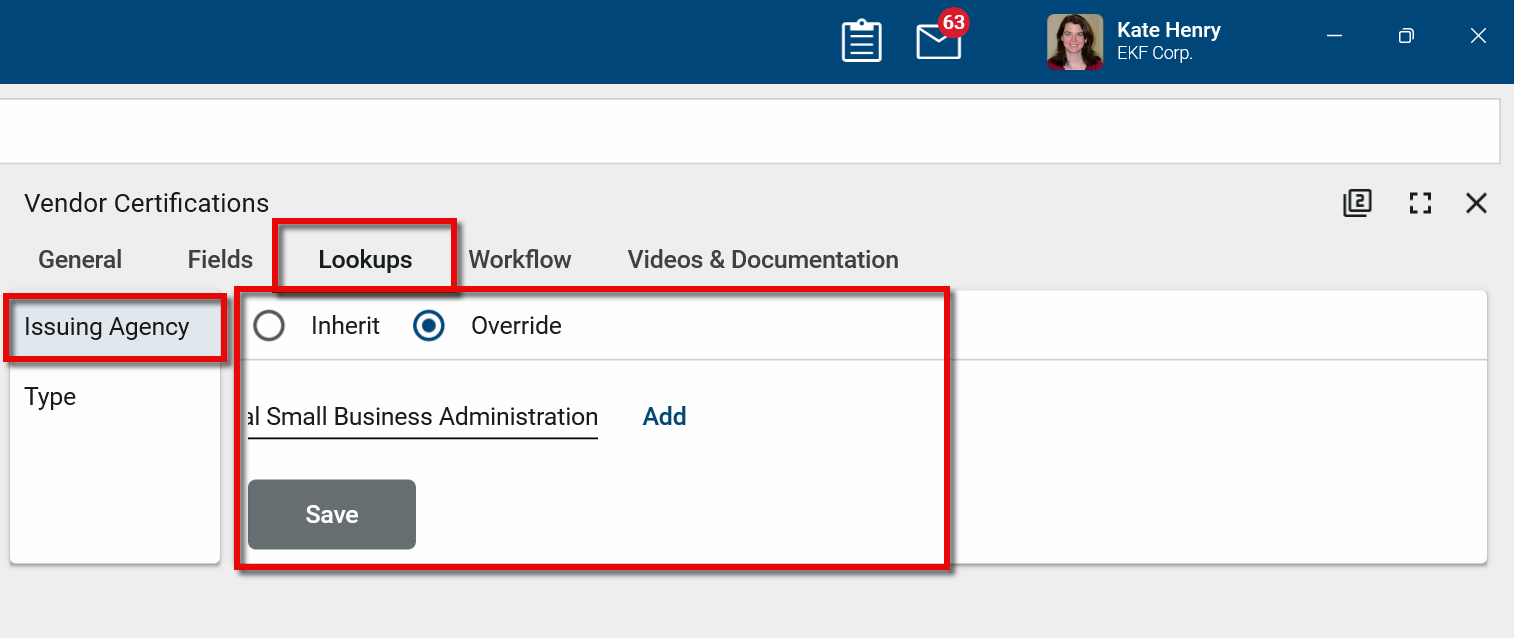Open the clipboard tasks icon

[x=861, y=41]
